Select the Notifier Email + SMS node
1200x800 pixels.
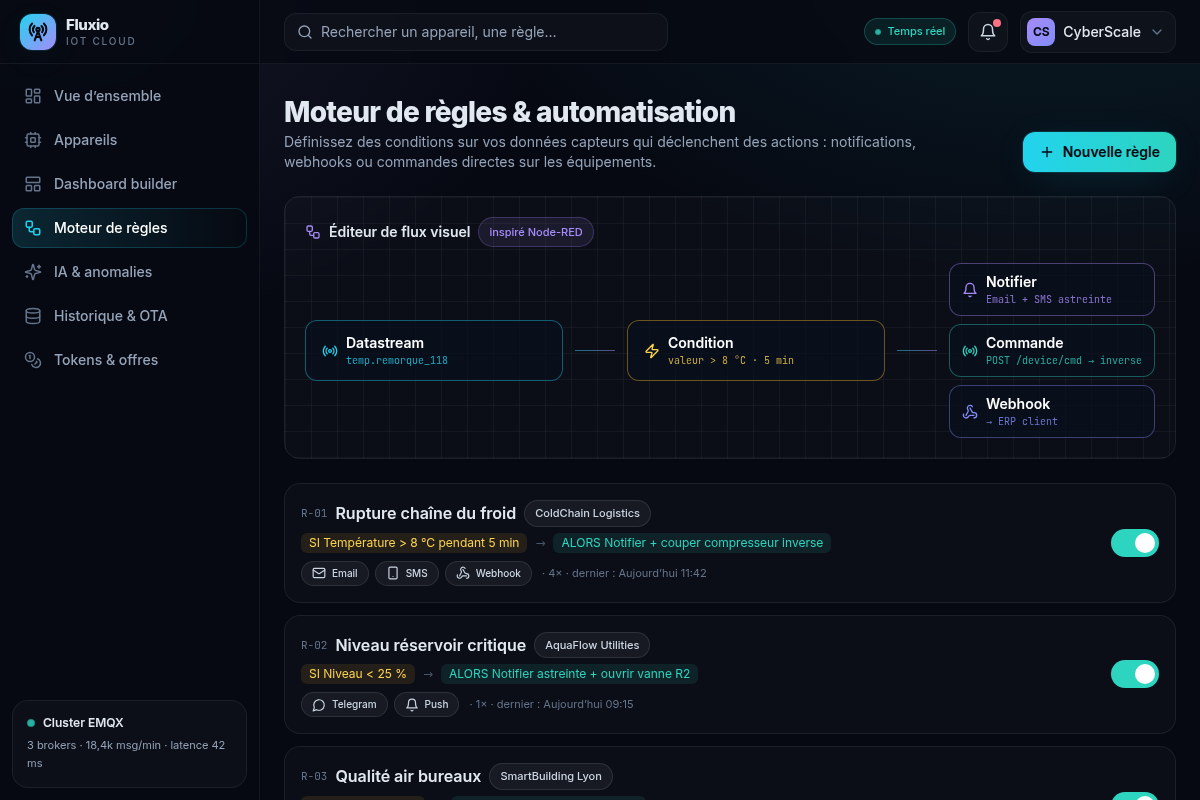(x=1052, y=289)
